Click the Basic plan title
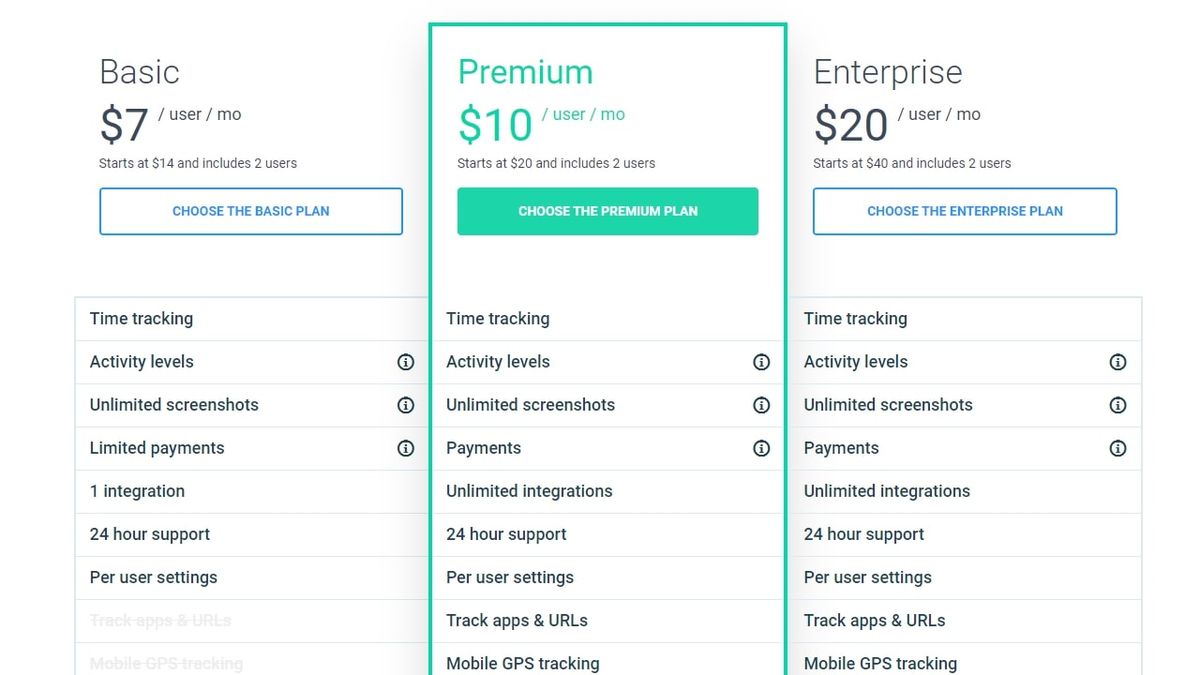The height and width of the screenshot is (675, 1200). 139,71
